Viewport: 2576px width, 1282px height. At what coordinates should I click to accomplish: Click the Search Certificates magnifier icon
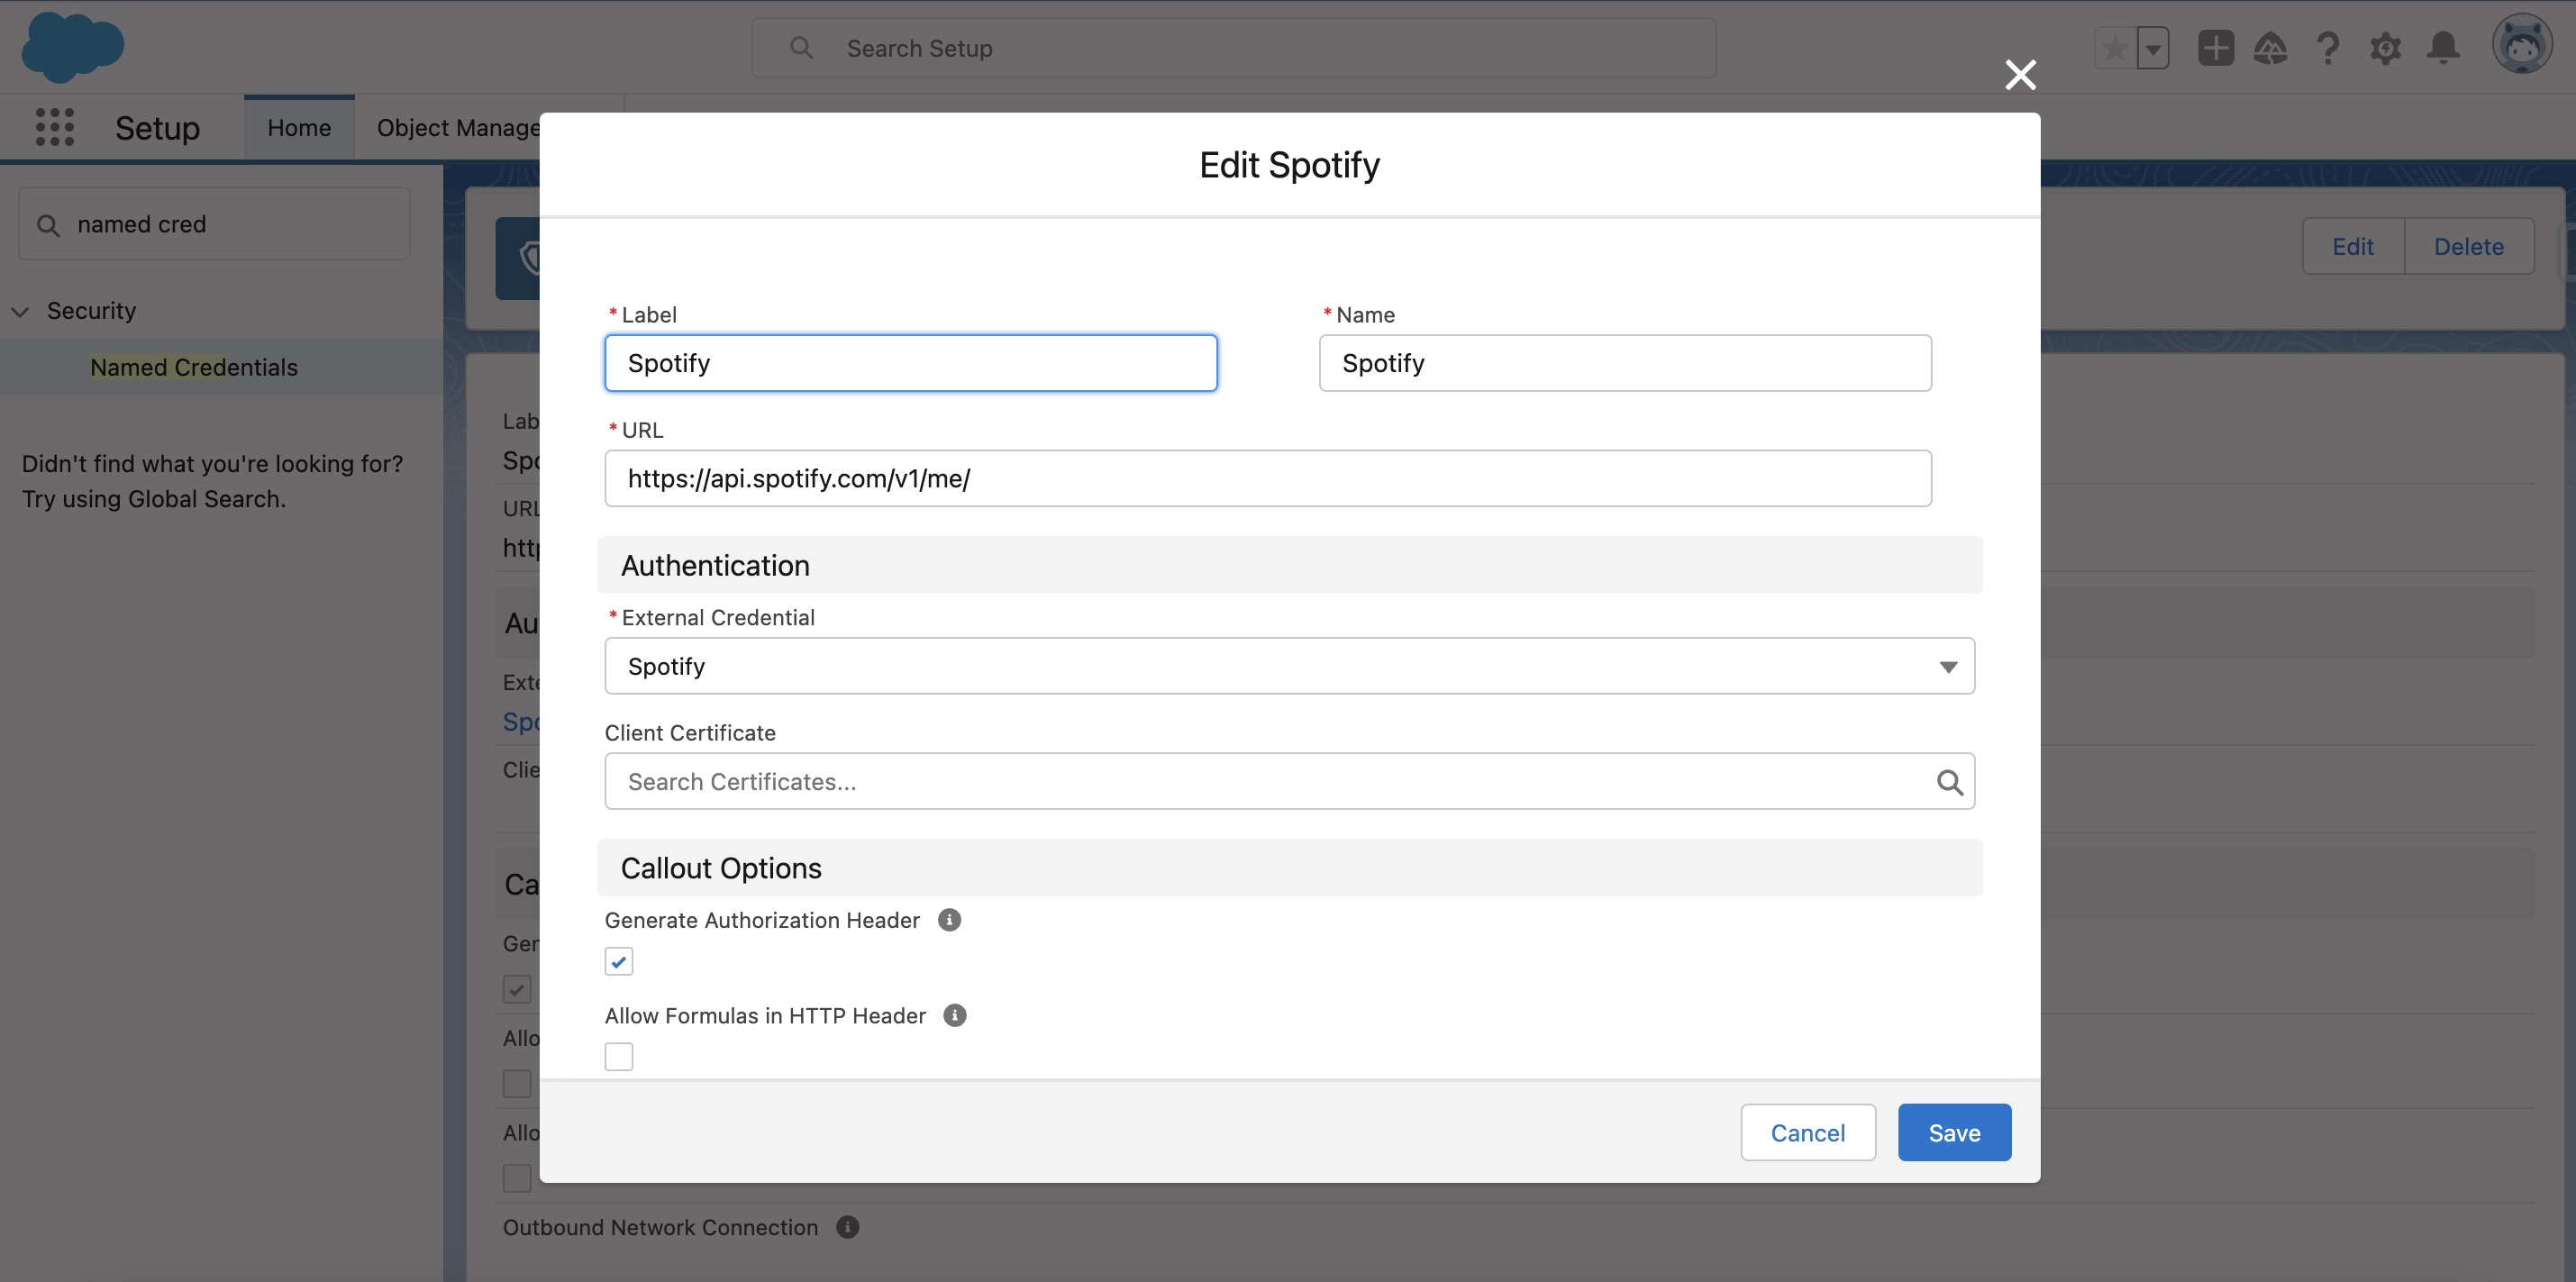click(x=1949, y=782)
